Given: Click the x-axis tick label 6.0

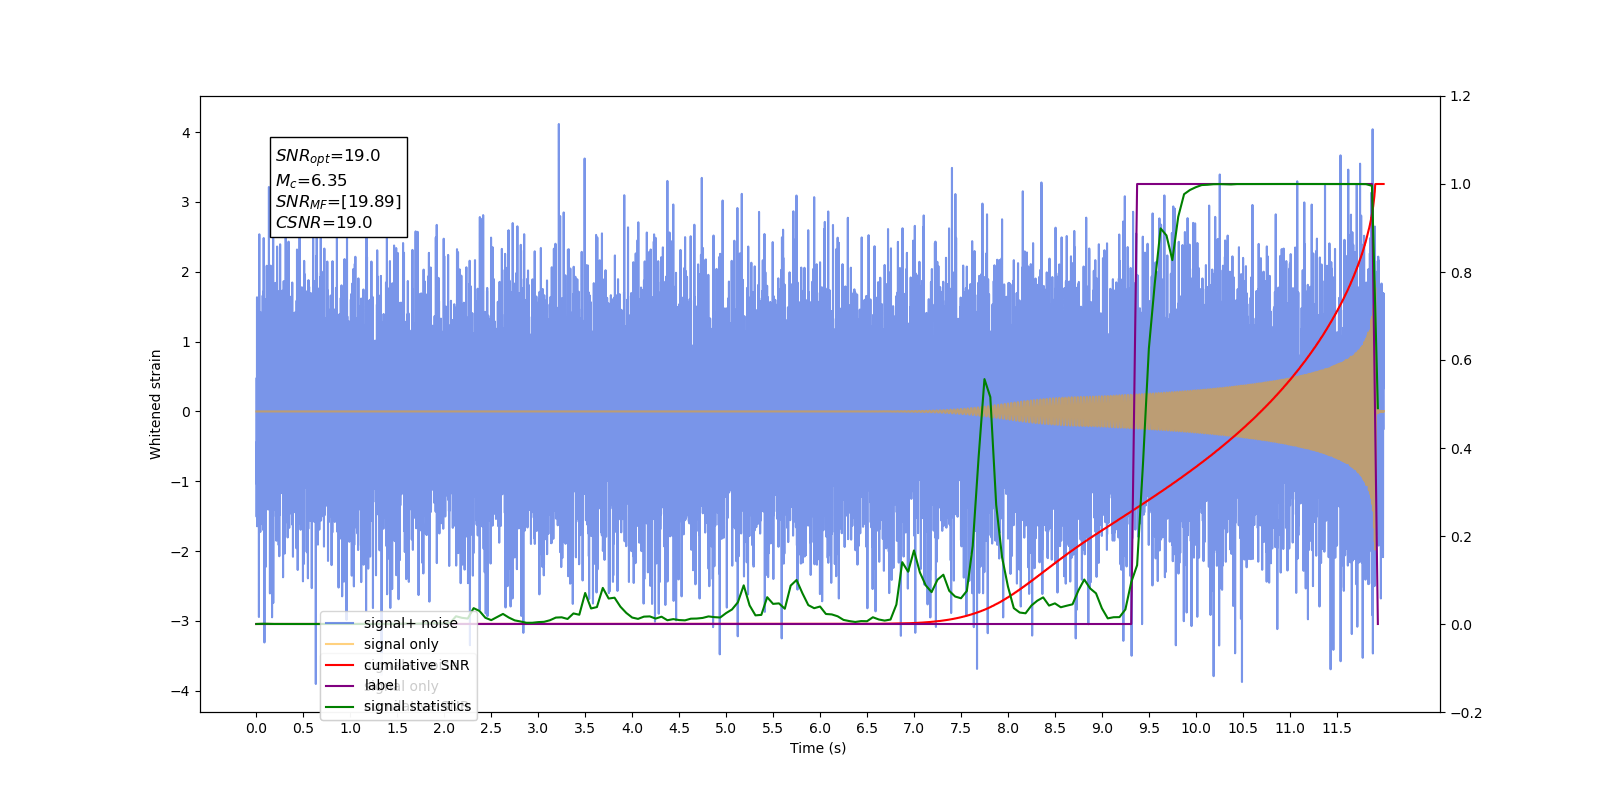Looking at the screenshot, I should point(820,728).
